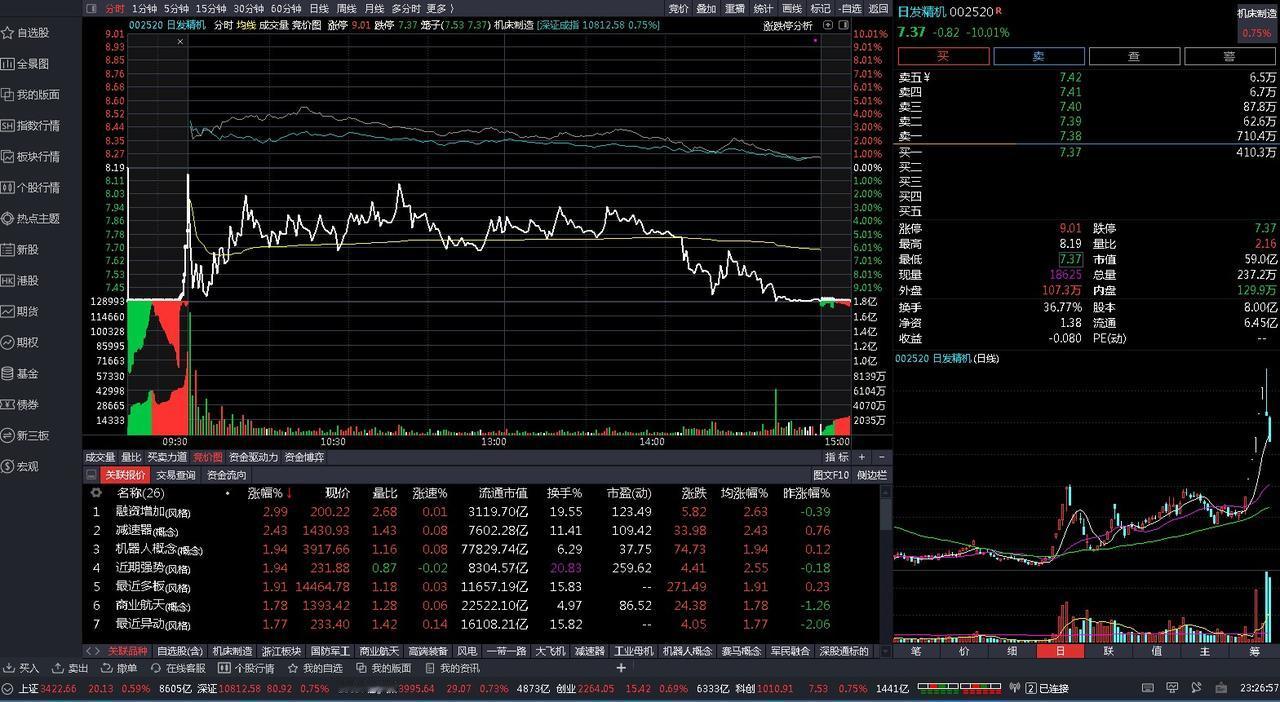The height and width of the screenshot is (702, 1280).
Task: Open the 热点主题 hot topics sidebar item
Action: click(x=30, y=219)
